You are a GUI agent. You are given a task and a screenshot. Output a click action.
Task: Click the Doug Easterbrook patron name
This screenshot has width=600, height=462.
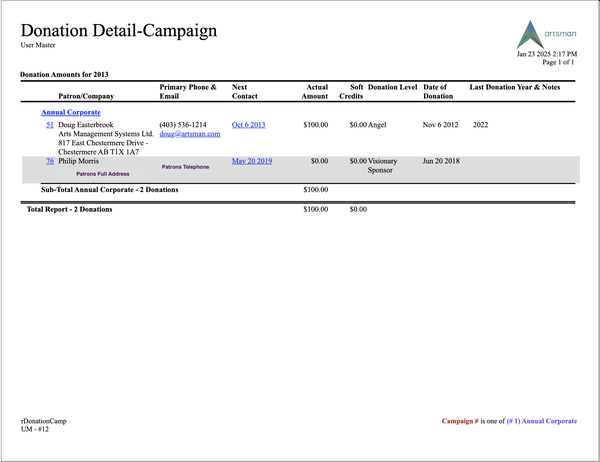click(x=86, y=125)
